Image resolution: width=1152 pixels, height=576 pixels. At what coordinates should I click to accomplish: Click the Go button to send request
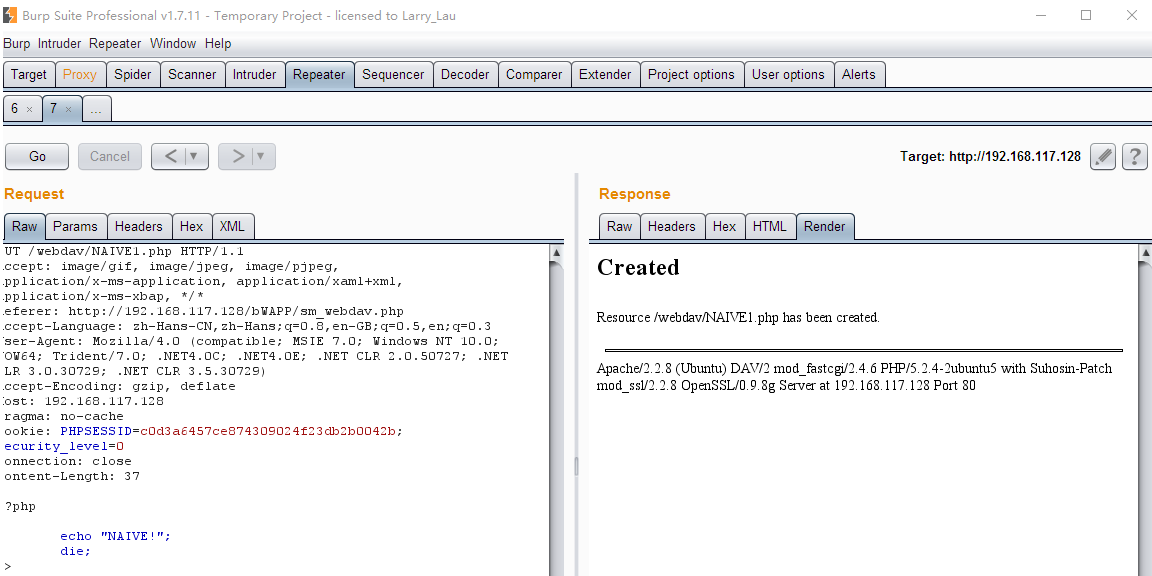pyautogui.click(x=37, y=156)
